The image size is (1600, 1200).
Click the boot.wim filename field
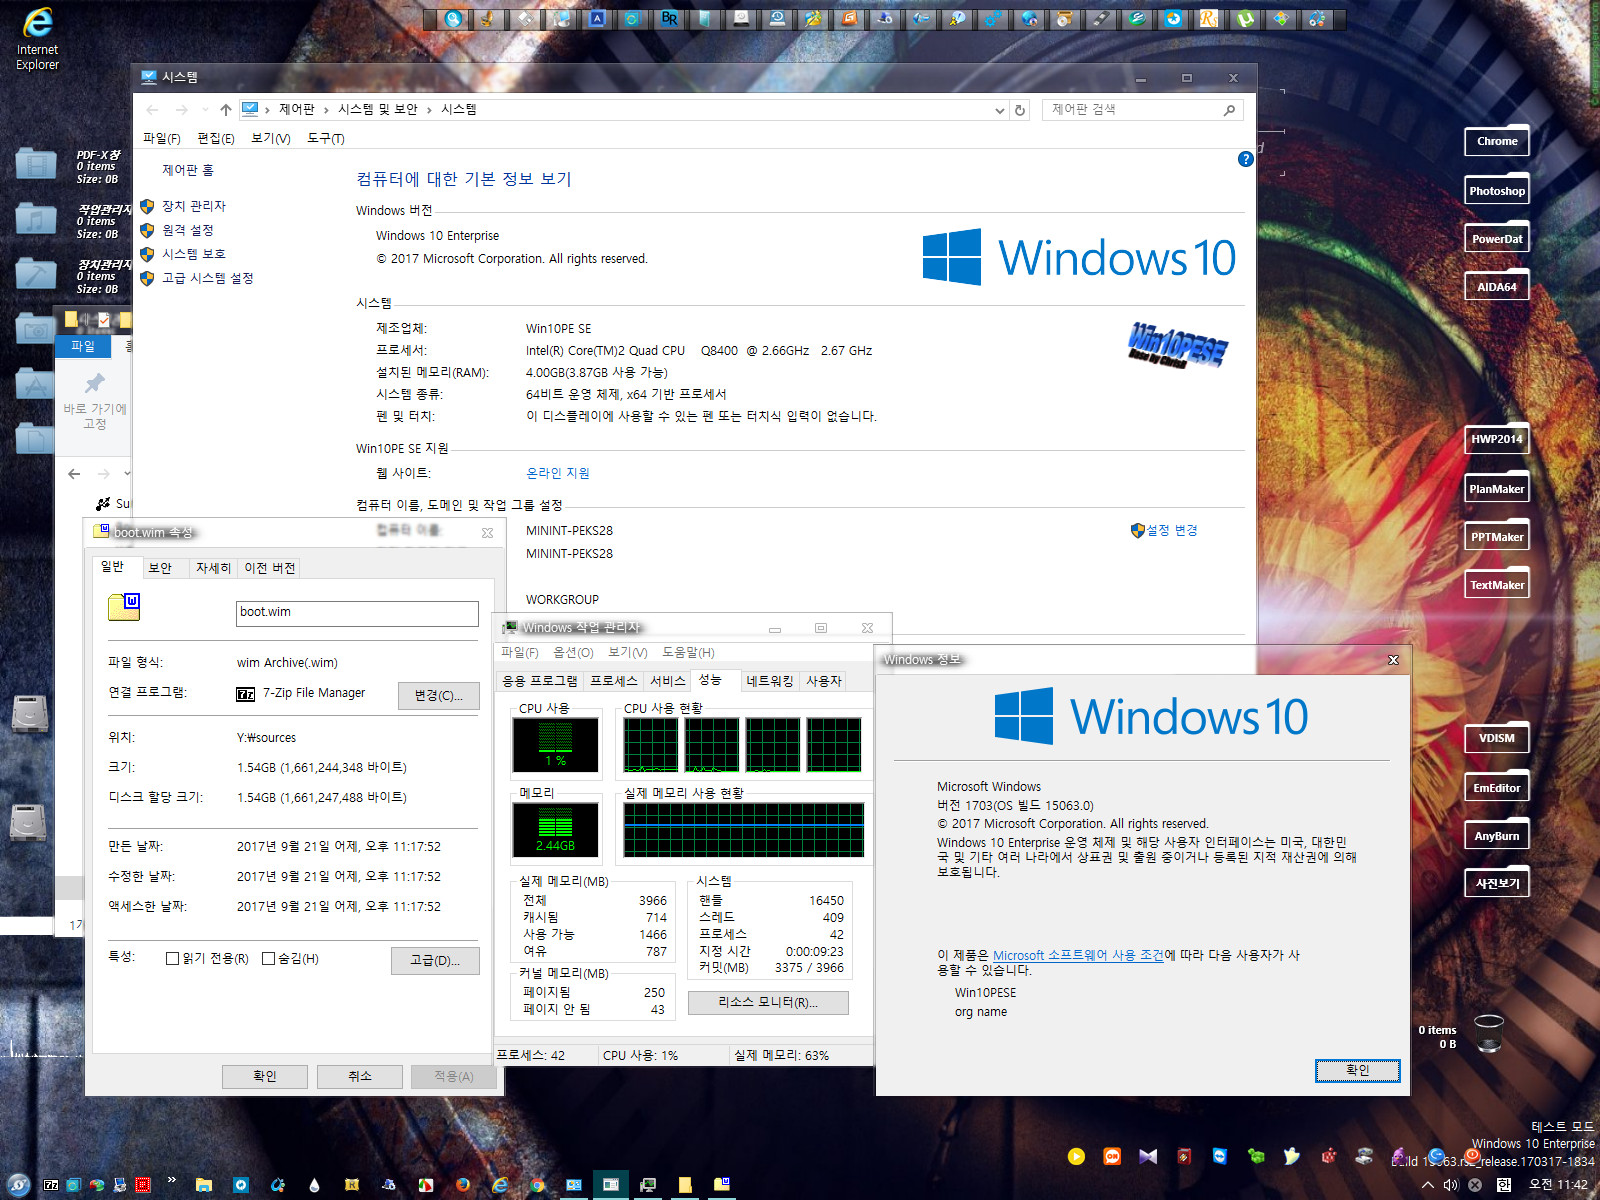(357, 613)
